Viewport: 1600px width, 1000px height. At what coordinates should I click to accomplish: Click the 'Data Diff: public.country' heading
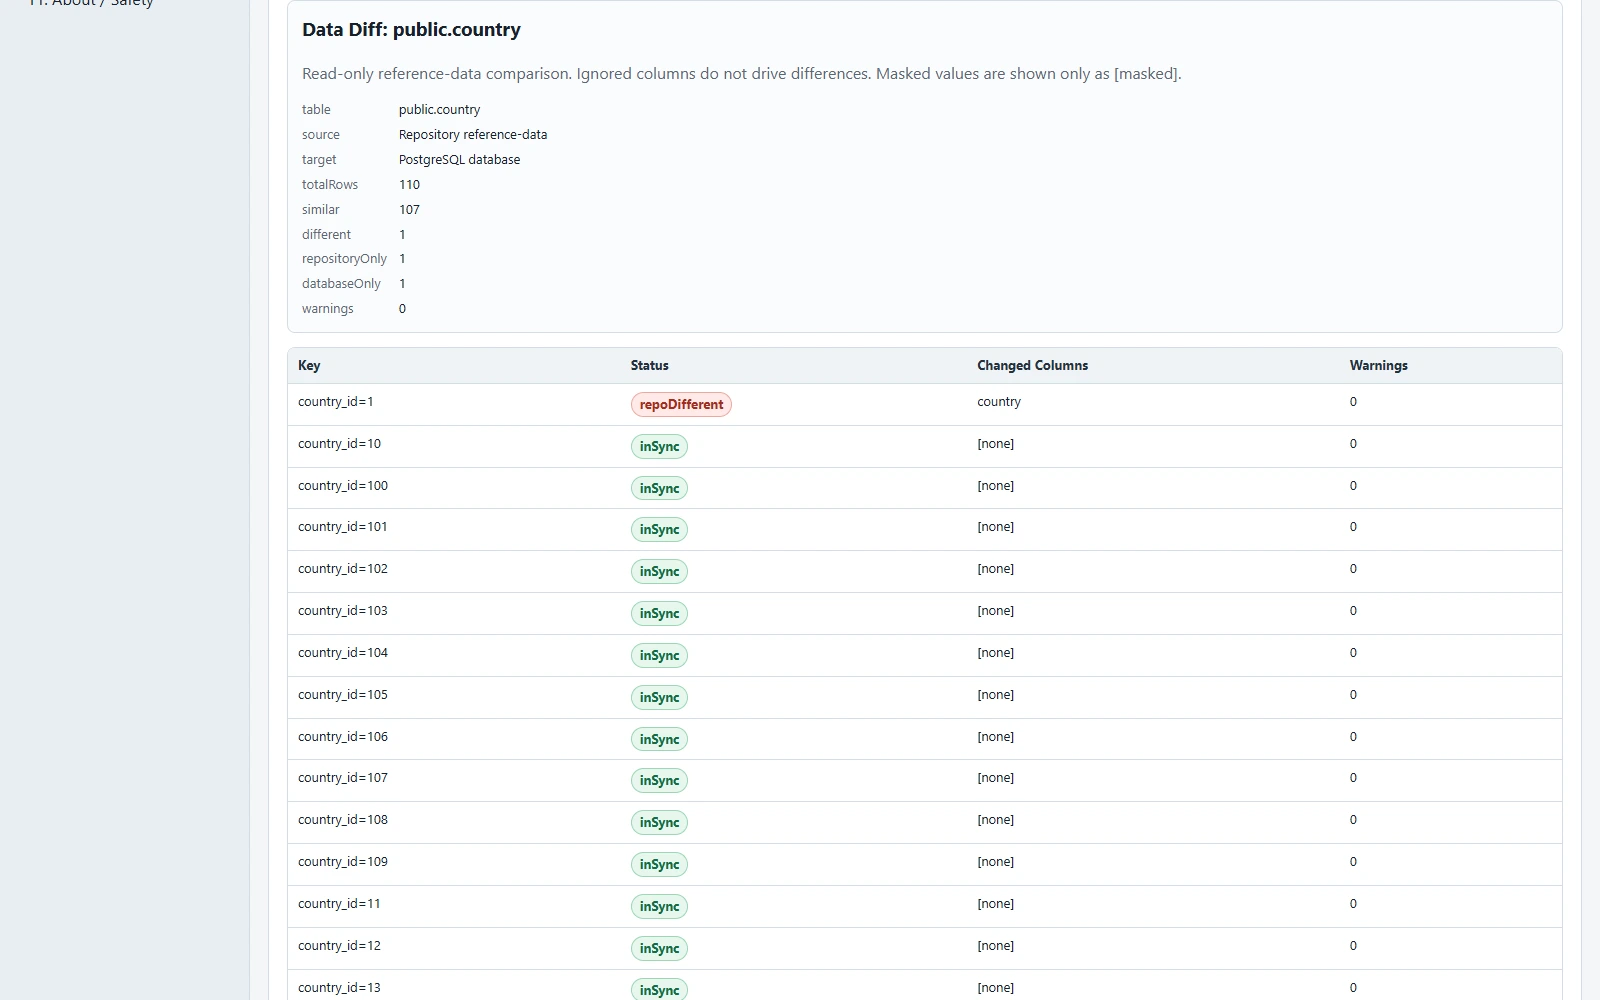412,30
